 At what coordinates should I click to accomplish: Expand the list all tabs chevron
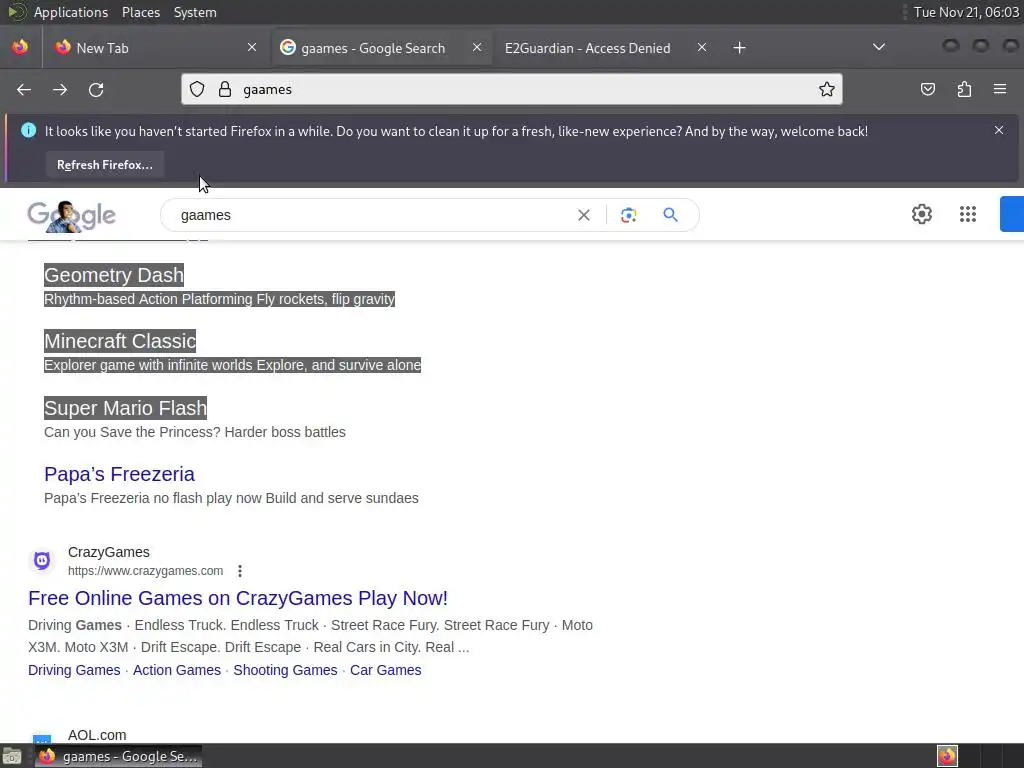[x=879, y=47]
